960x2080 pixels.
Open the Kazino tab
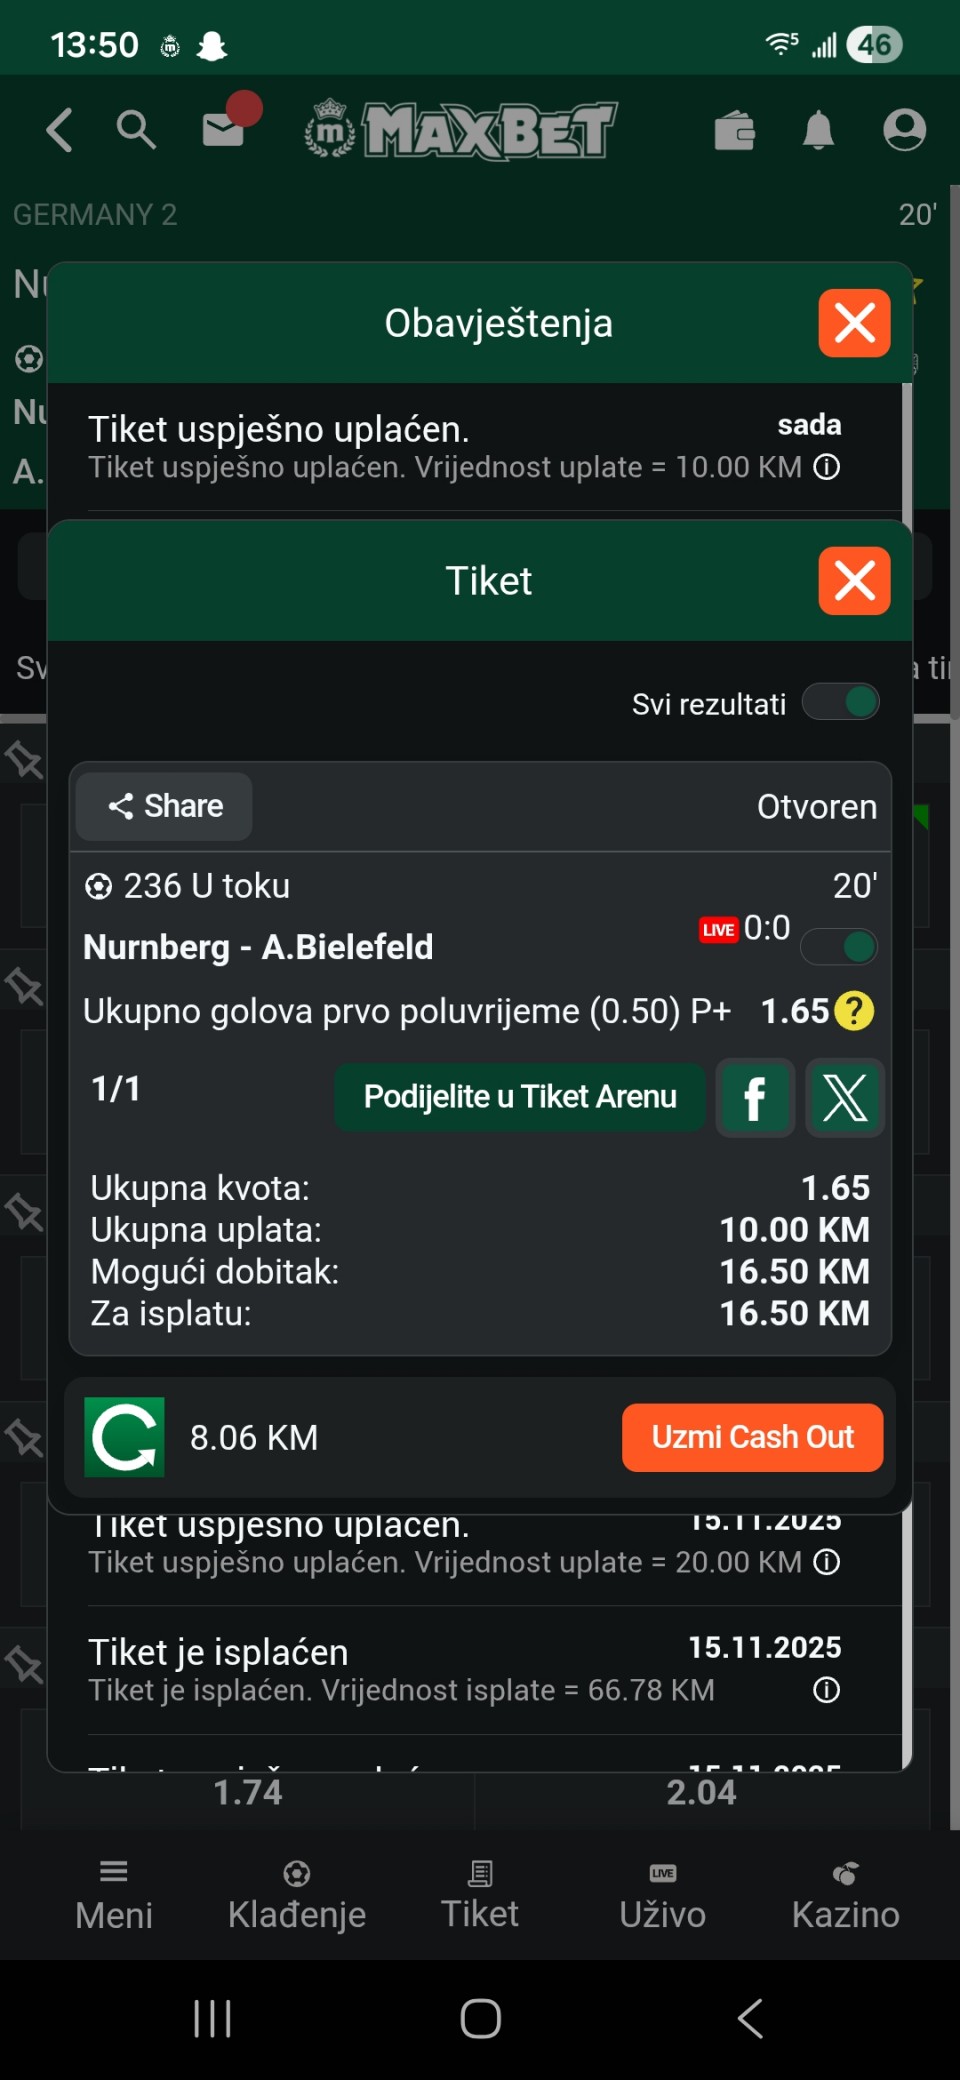(845, 1895)
